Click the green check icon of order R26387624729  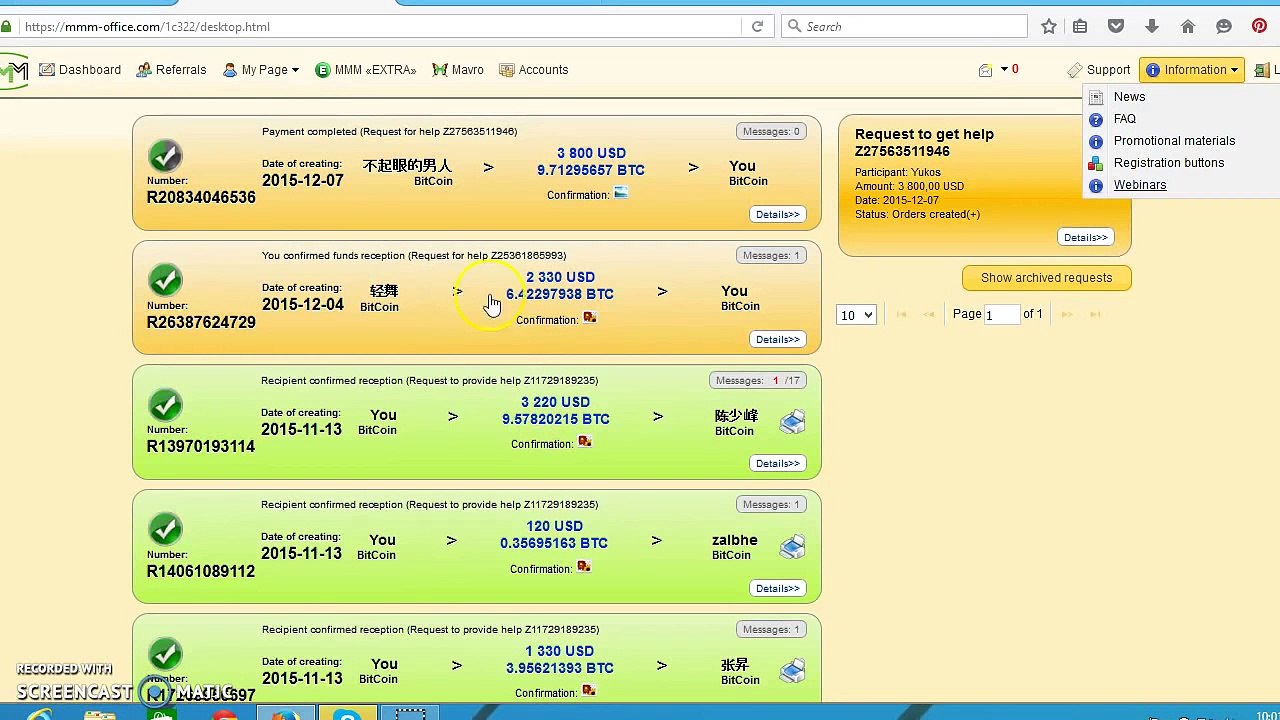tap(165, 280)
